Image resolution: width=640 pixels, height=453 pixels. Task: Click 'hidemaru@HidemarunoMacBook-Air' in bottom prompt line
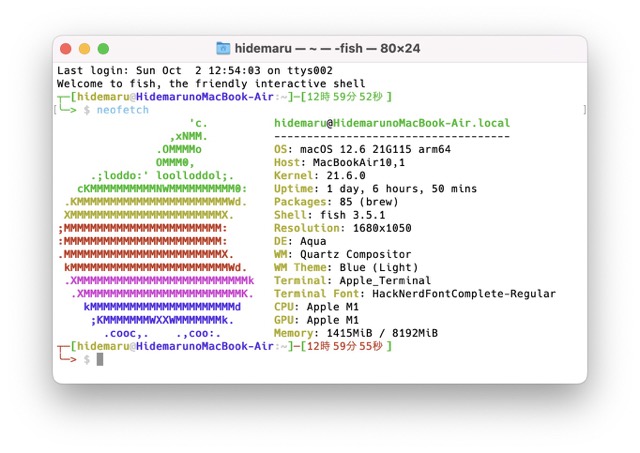(175, 346)
